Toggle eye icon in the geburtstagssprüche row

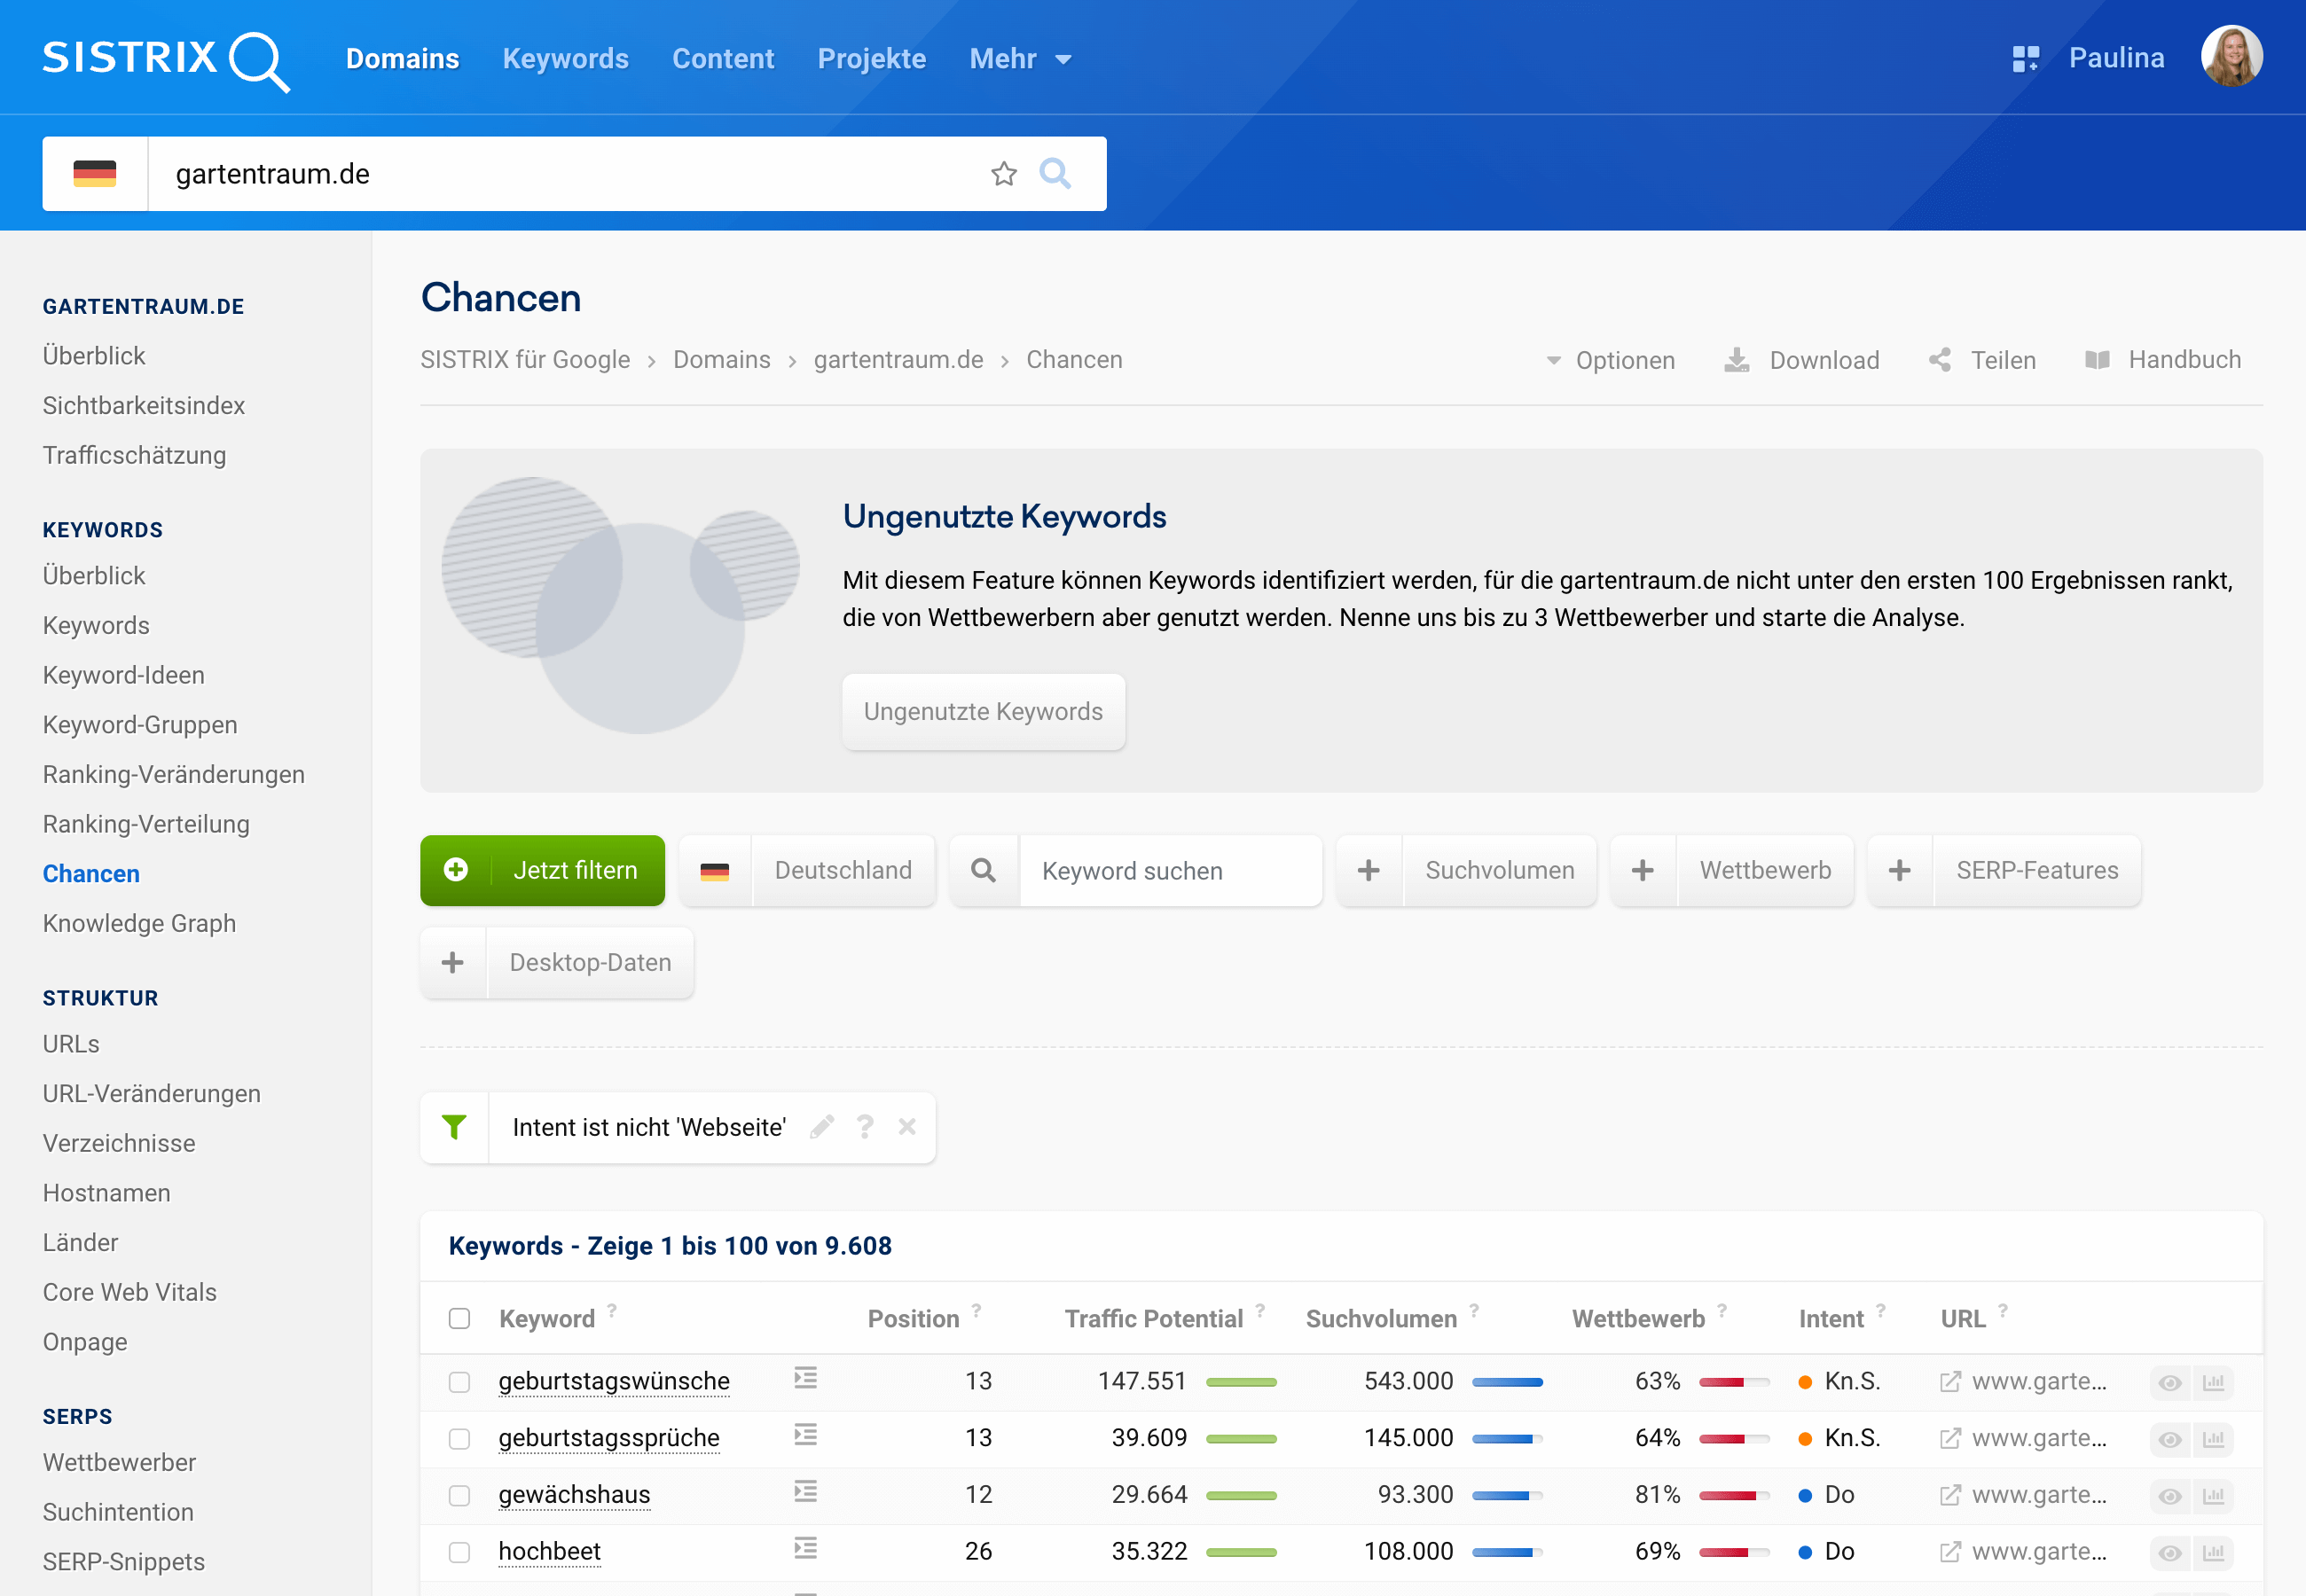2169,1439
